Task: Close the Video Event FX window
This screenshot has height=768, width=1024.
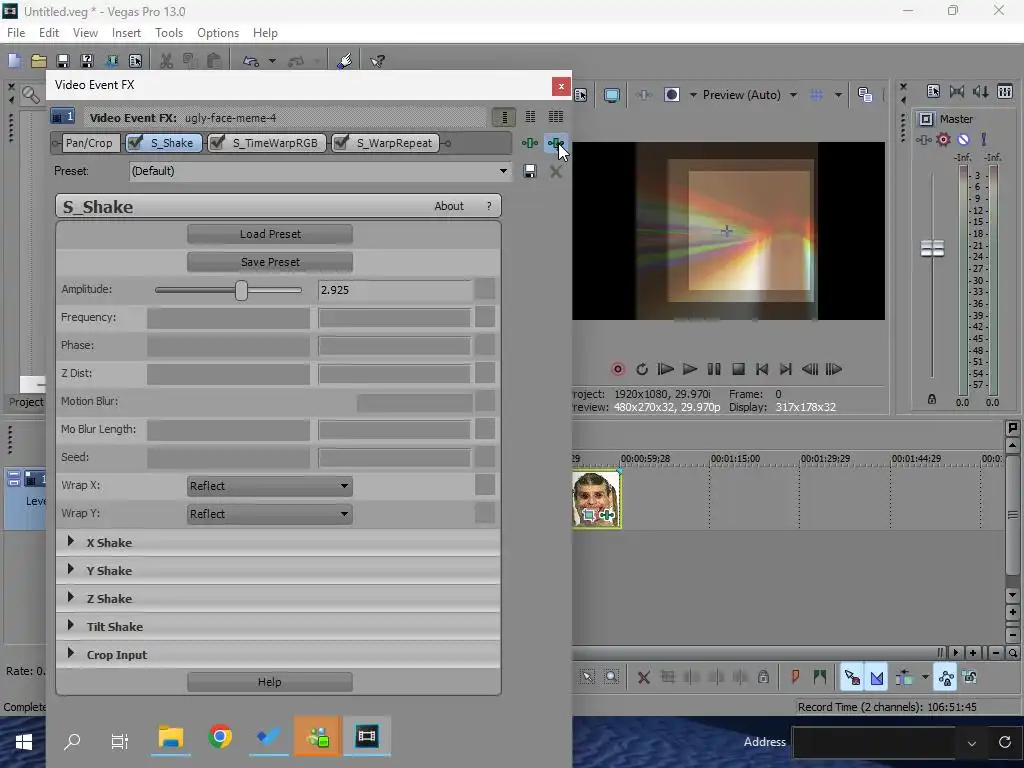Action: coord(561,86)
